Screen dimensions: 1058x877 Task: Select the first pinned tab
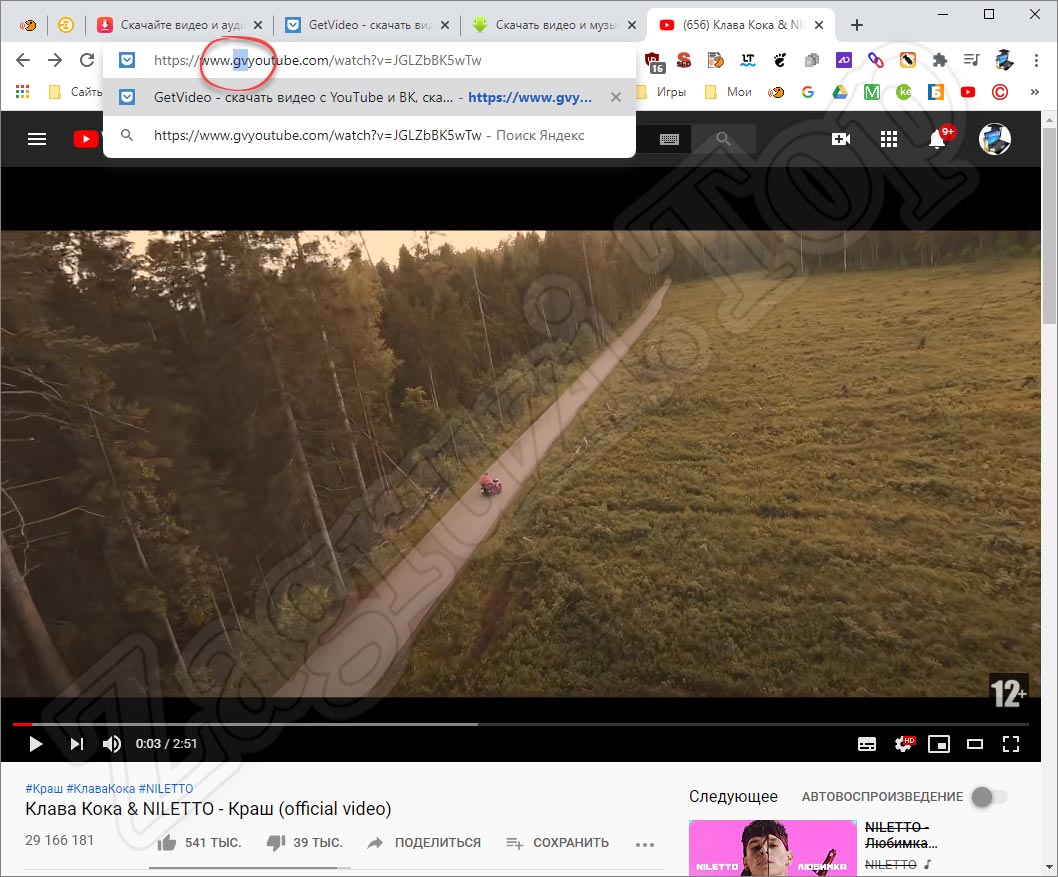(x=28, y=25)
